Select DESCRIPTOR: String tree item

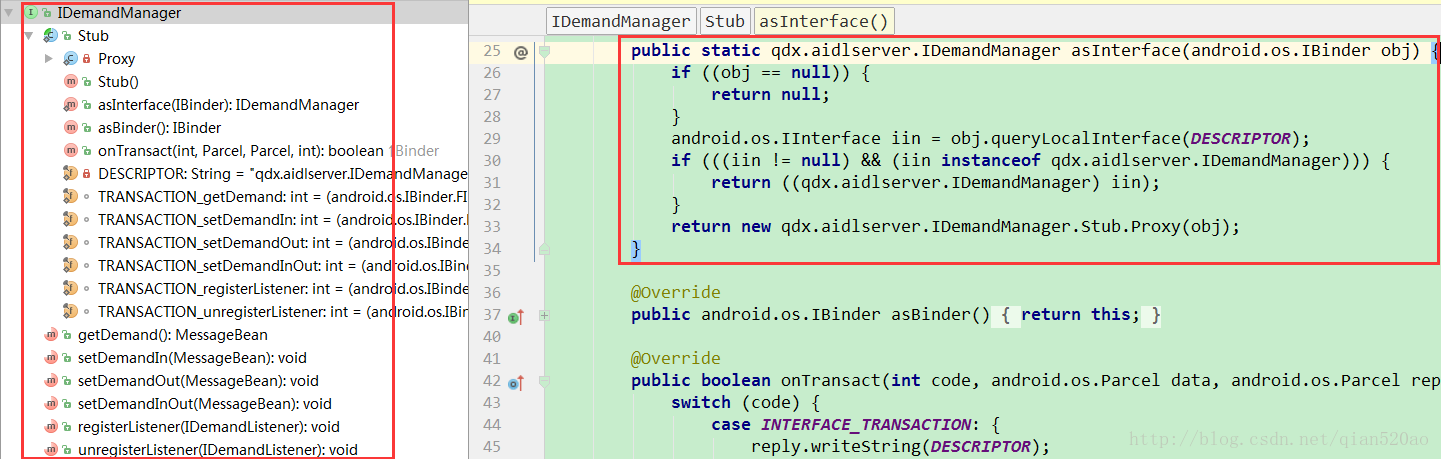283,174
